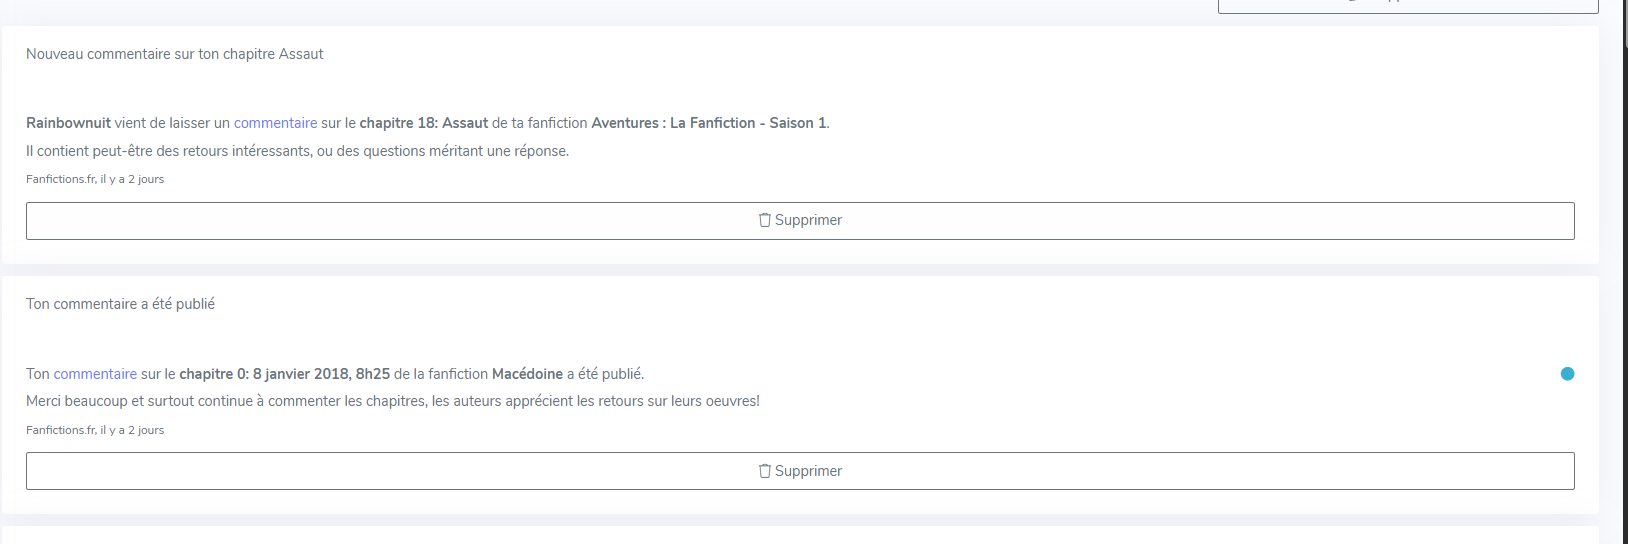
Task: Click the sentence starting with Merci beaucoup
Action: click(392, 401)
